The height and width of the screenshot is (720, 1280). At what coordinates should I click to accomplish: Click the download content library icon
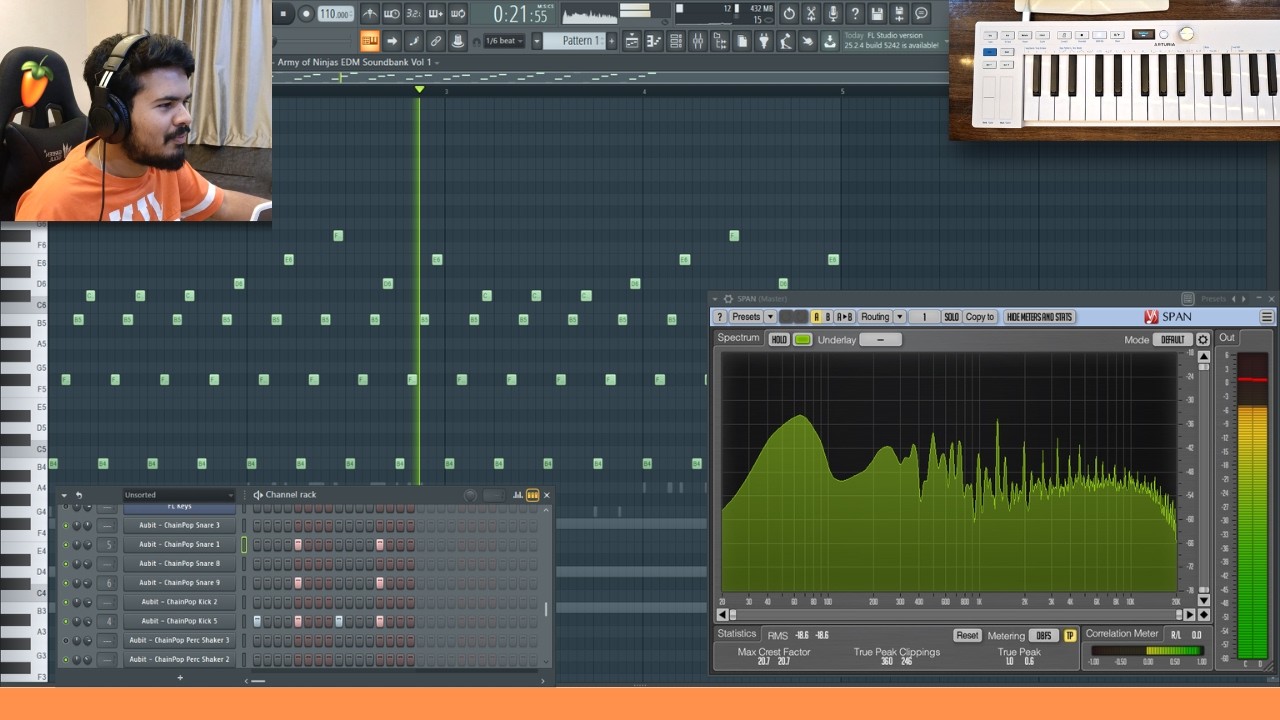pyautogui.click(x=830, y=41)
